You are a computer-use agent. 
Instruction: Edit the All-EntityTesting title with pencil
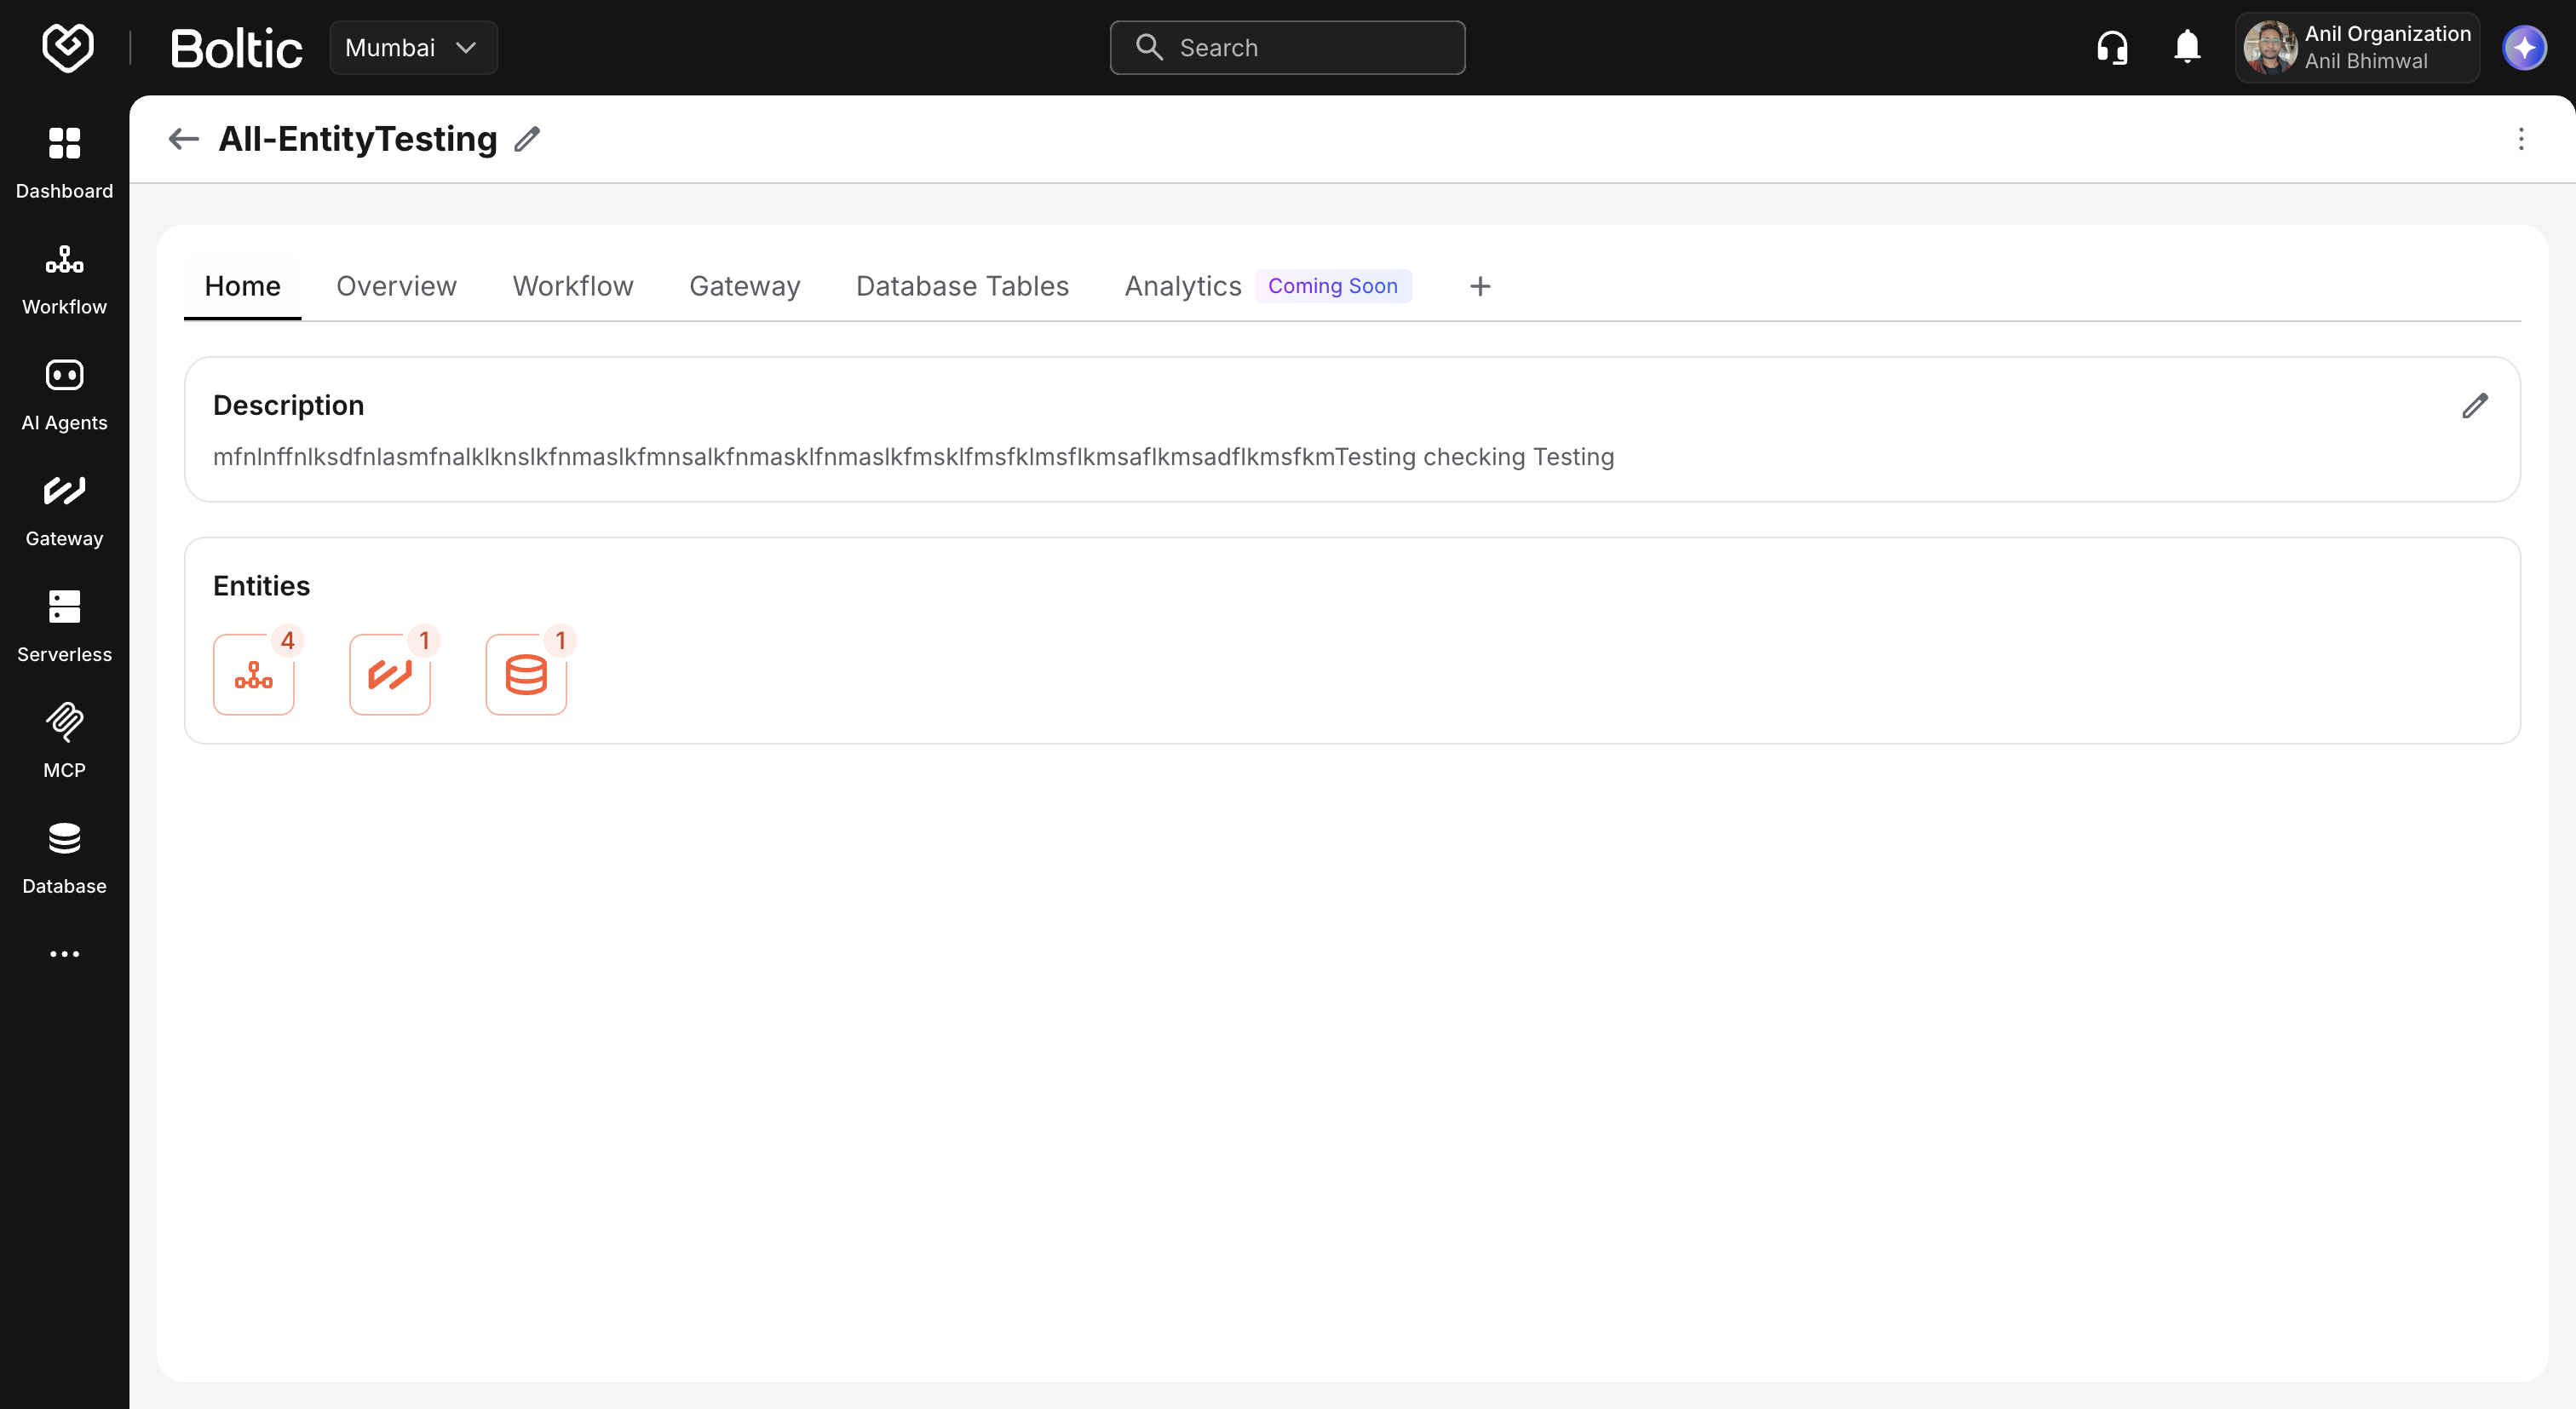[527, 139]
